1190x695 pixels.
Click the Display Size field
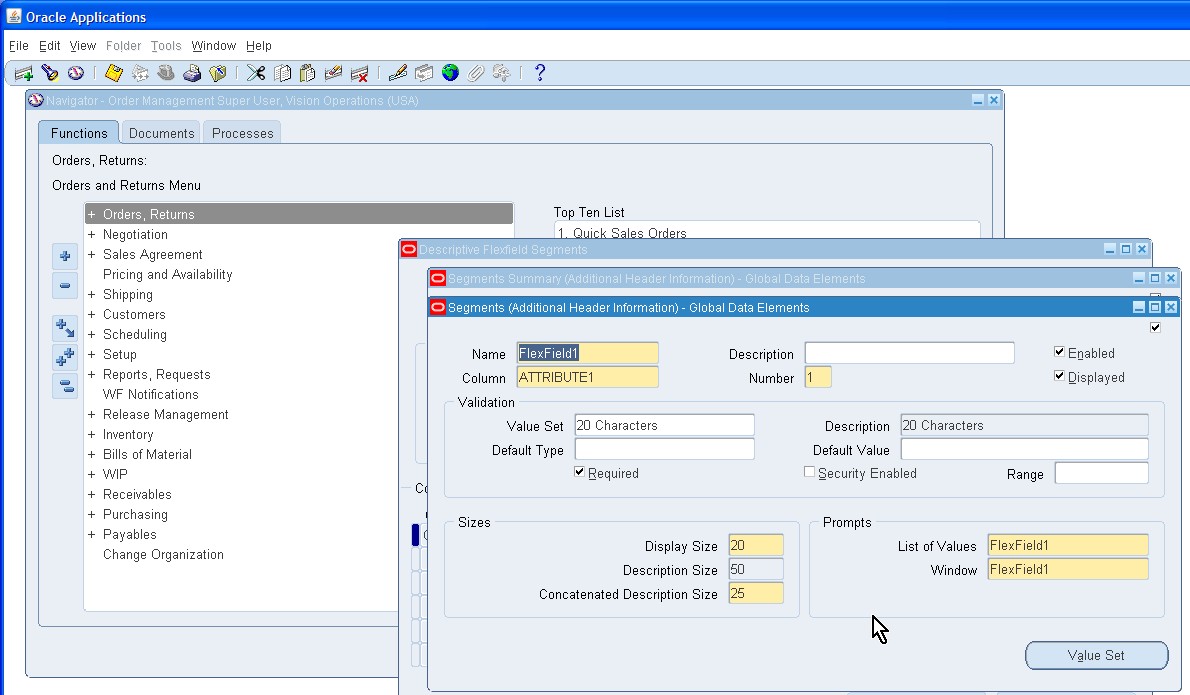tap(756, 546)
